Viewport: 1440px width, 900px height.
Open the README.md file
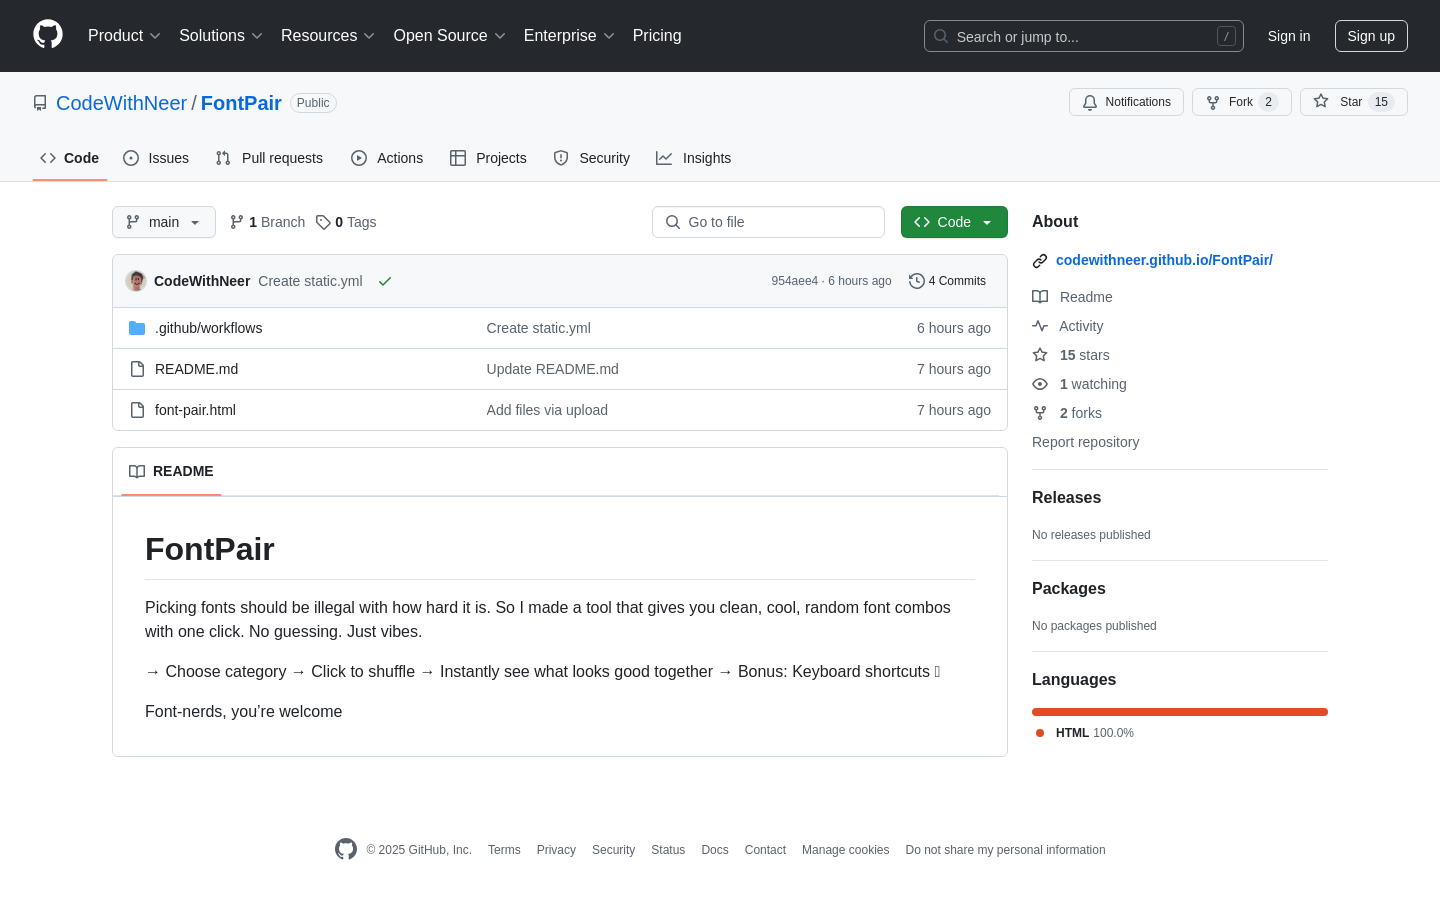coord(196,369)
